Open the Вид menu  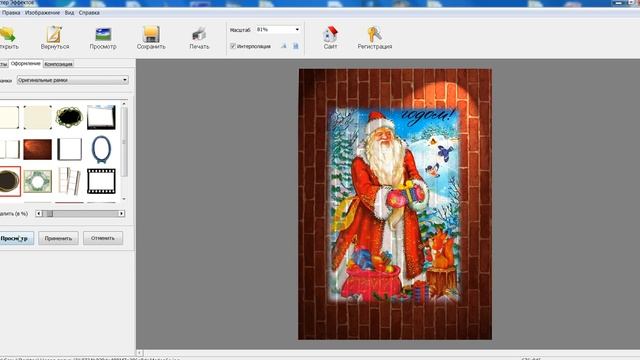[69, 13]
